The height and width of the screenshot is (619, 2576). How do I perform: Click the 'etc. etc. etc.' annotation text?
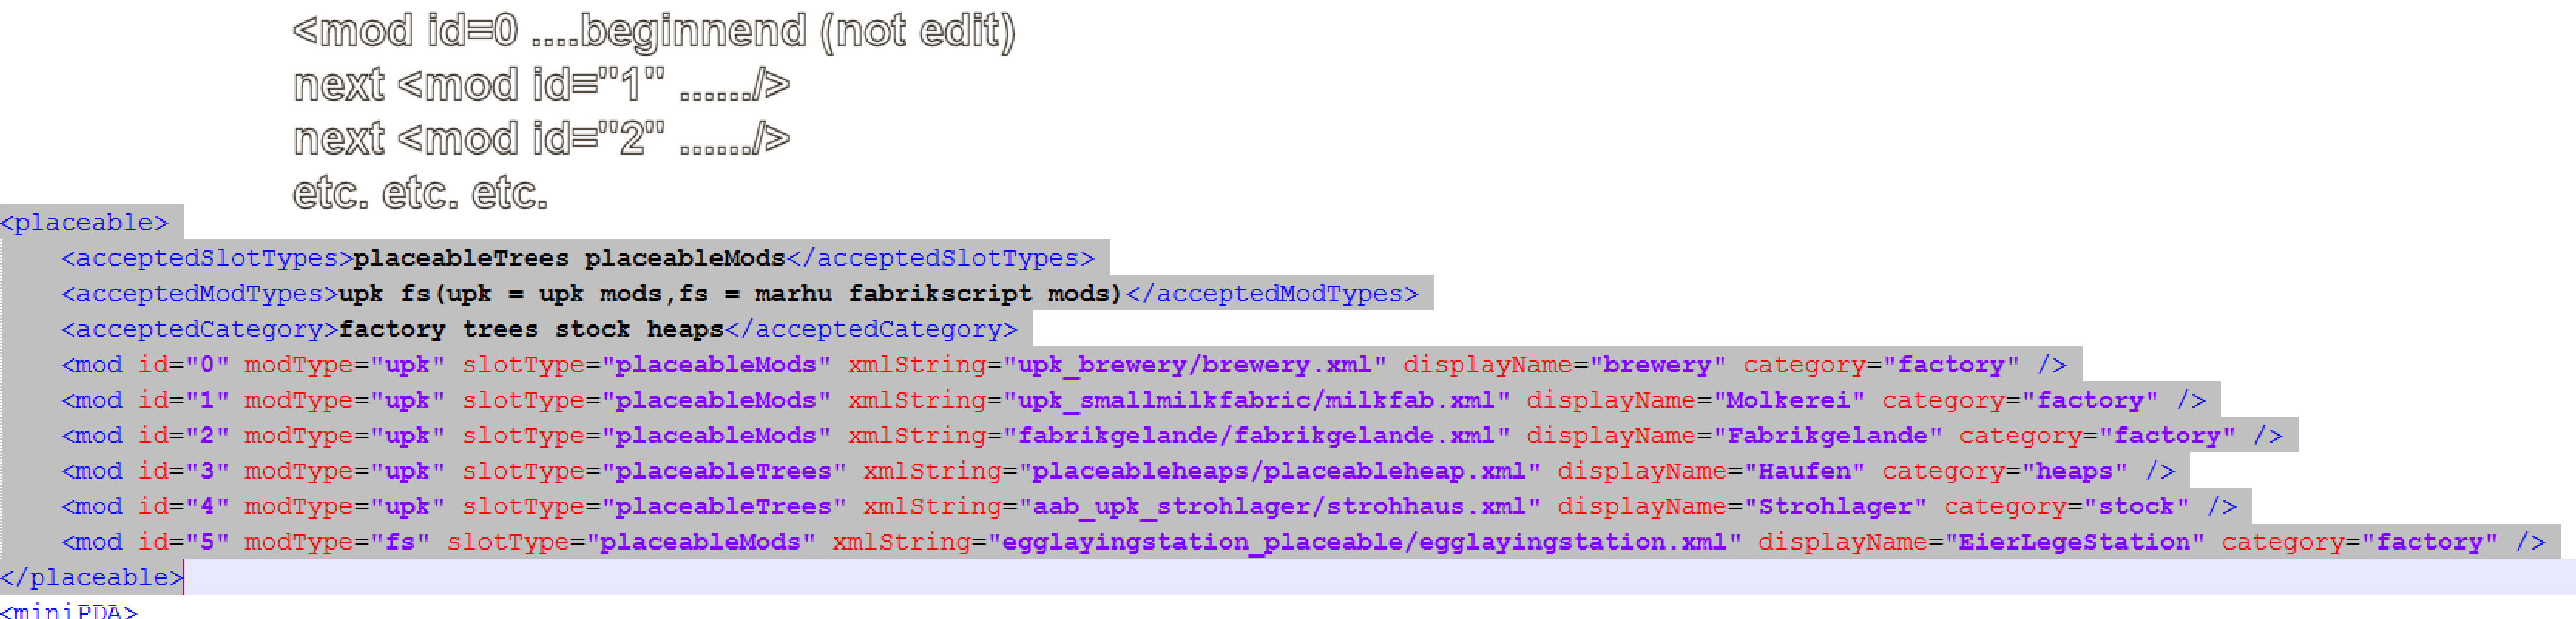coord(420,192)
